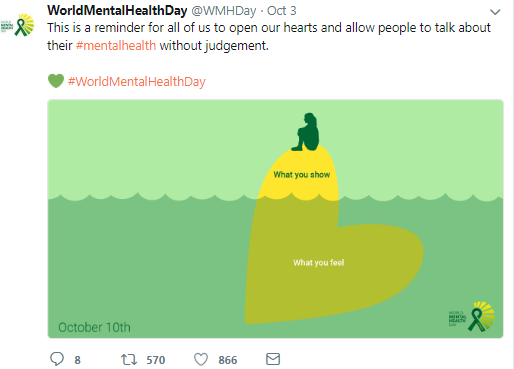Viewport: 514px width, 369px height.
Task: Click the green heart emoji in tweet
Action: 56,81
